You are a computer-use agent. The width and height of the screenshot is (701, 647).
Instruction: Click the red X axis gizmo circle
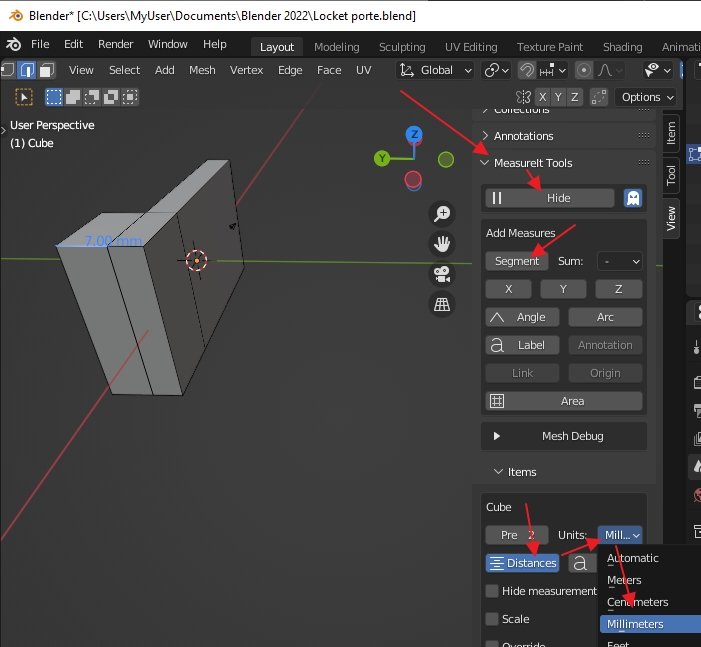click(x=413, y=180)
